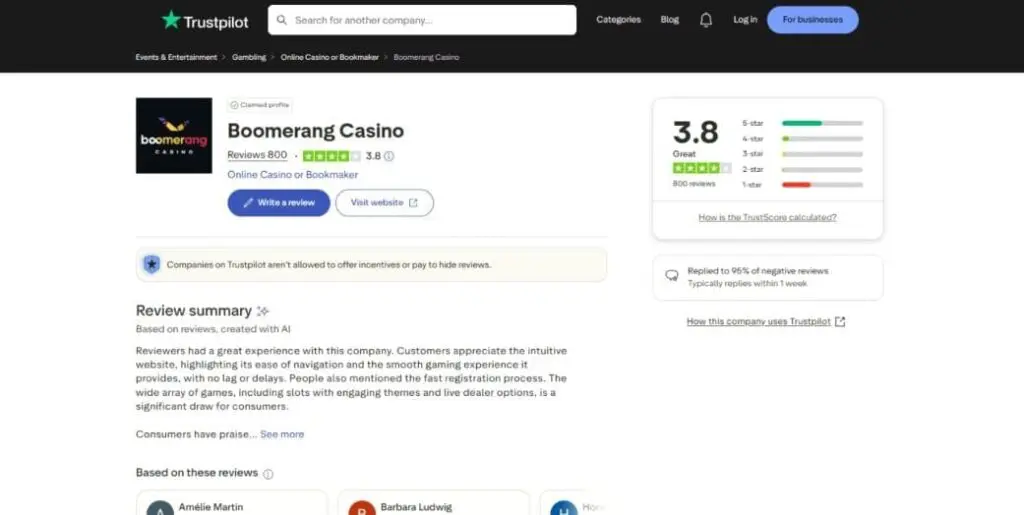The width and height of the screenshot is (1024, 515).
Task: Select the 1-star rating filter row
Action: [x=802, y=185]
